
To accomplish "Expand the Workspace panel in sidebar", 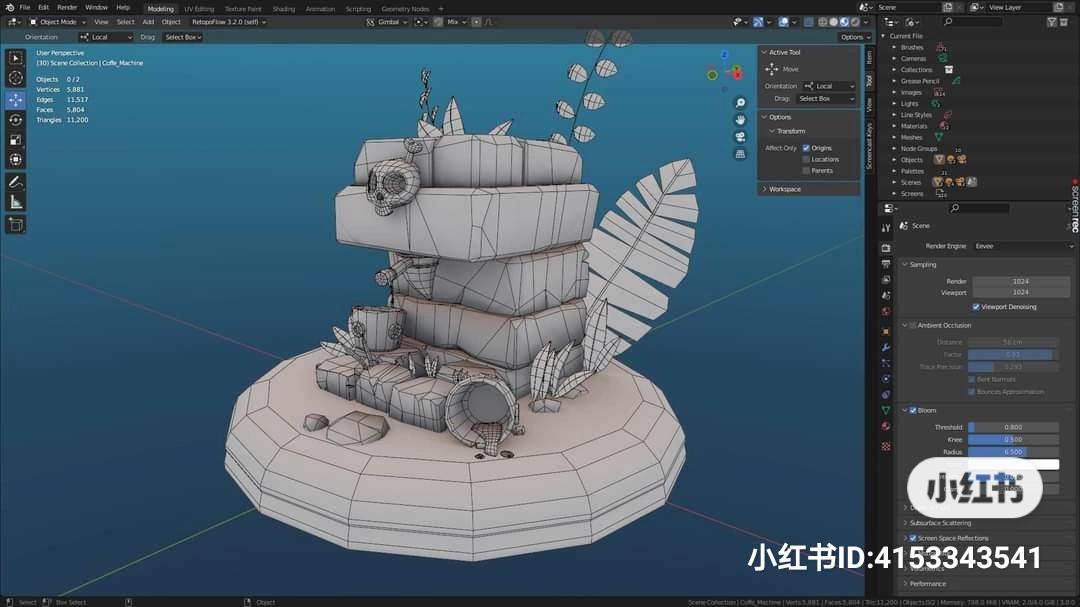I will pos(785,189).
